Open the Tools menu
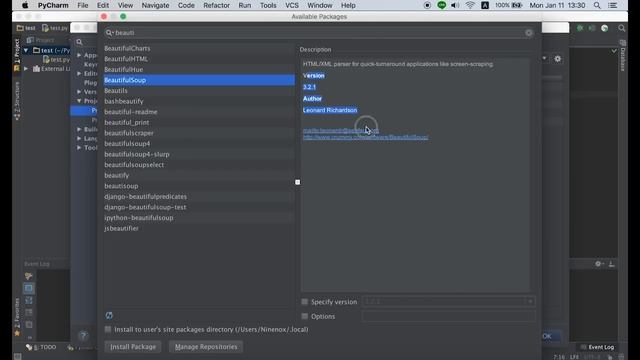The width and height of the screenshot is (640, 360). pyautogui.click(x=268, y=5)
